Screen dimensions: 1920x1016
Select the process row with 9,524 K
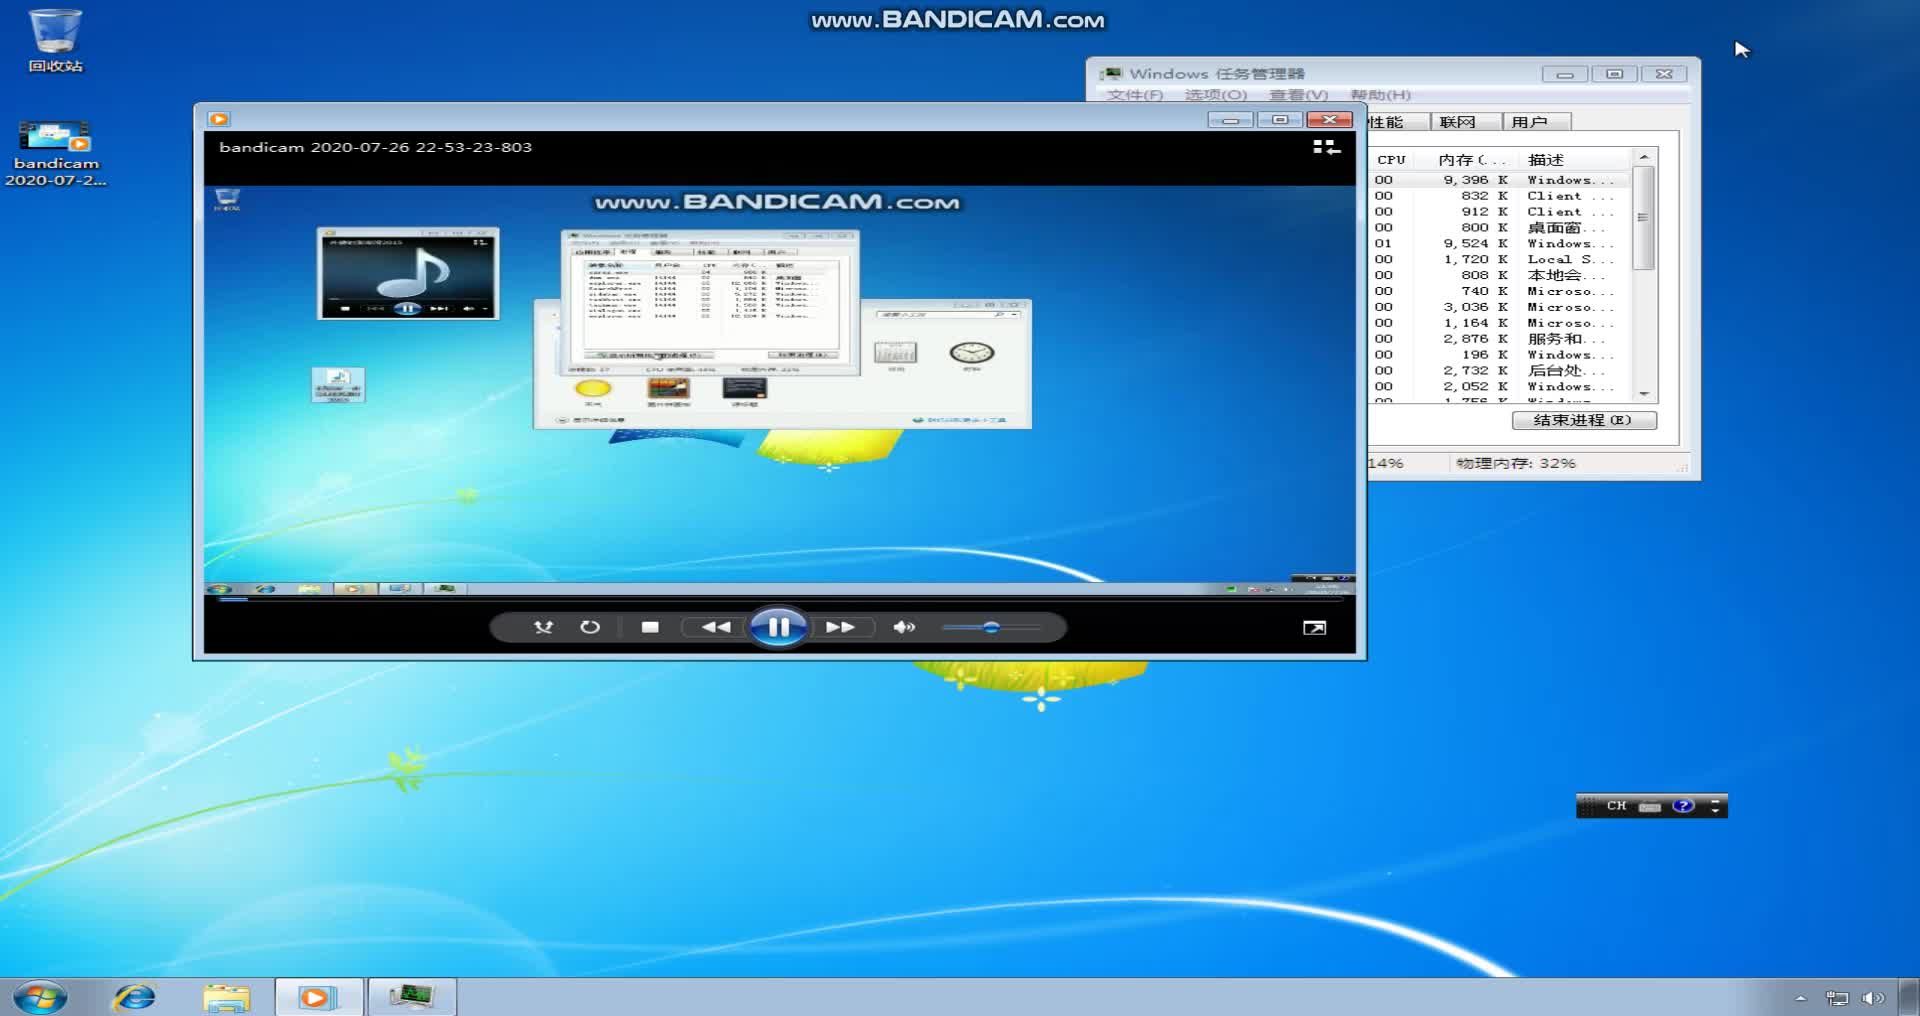pos(1500,244)
